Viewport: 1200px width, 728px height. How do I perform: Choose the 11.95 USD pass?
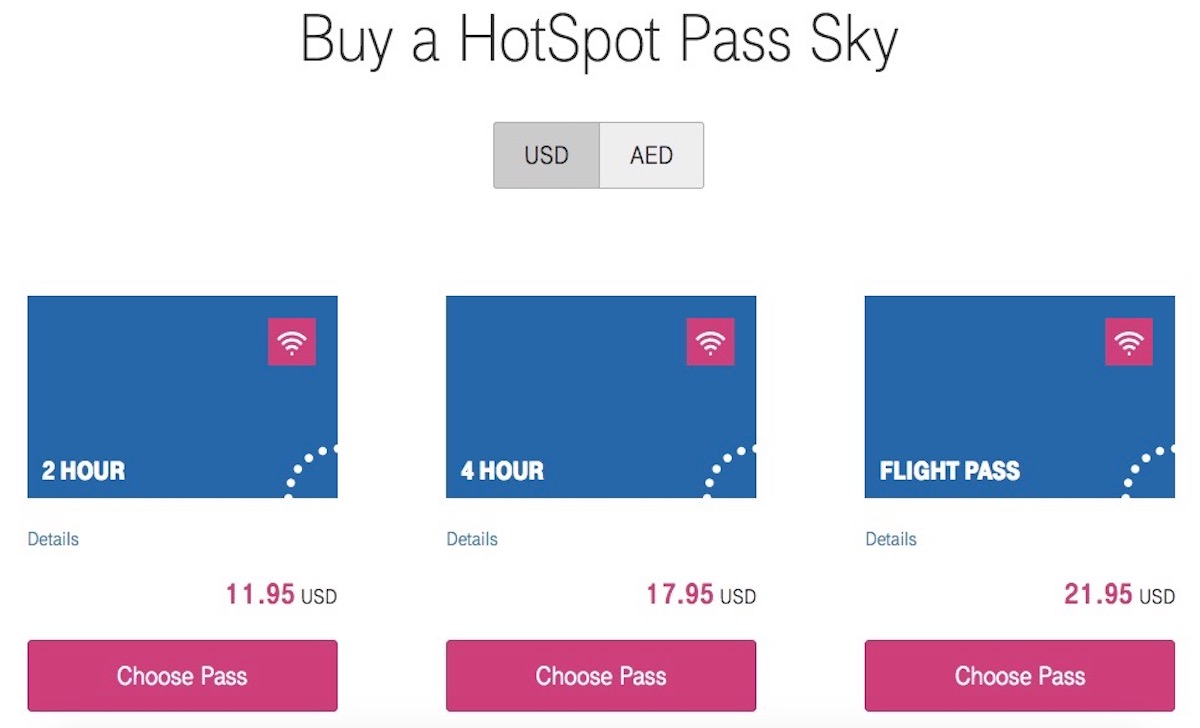pyautogui.click(x=182, y=676)
